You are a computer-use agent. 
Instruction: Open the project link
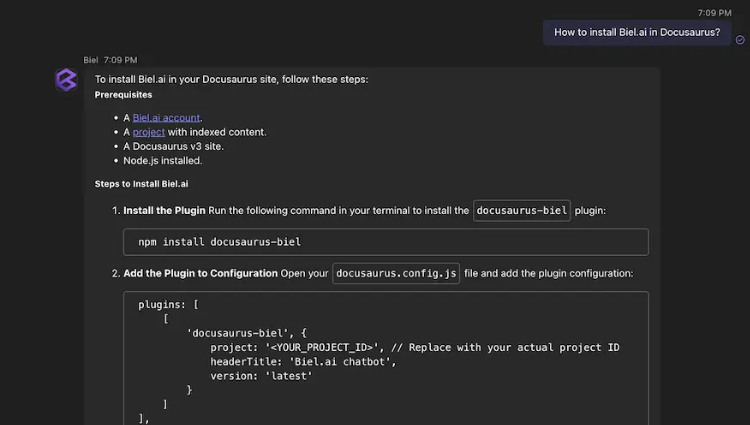point(149,132)
